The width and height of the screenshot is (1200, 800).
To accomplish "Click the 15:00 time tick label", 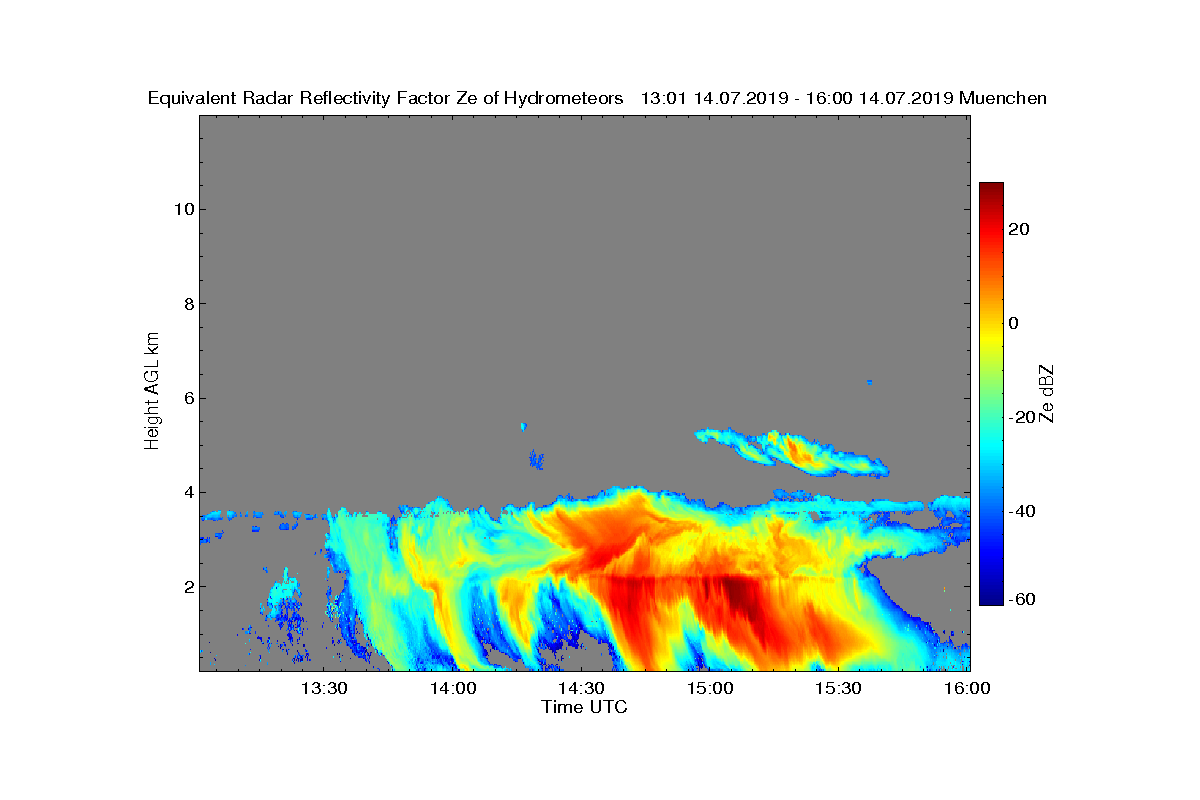I will 710,689.
